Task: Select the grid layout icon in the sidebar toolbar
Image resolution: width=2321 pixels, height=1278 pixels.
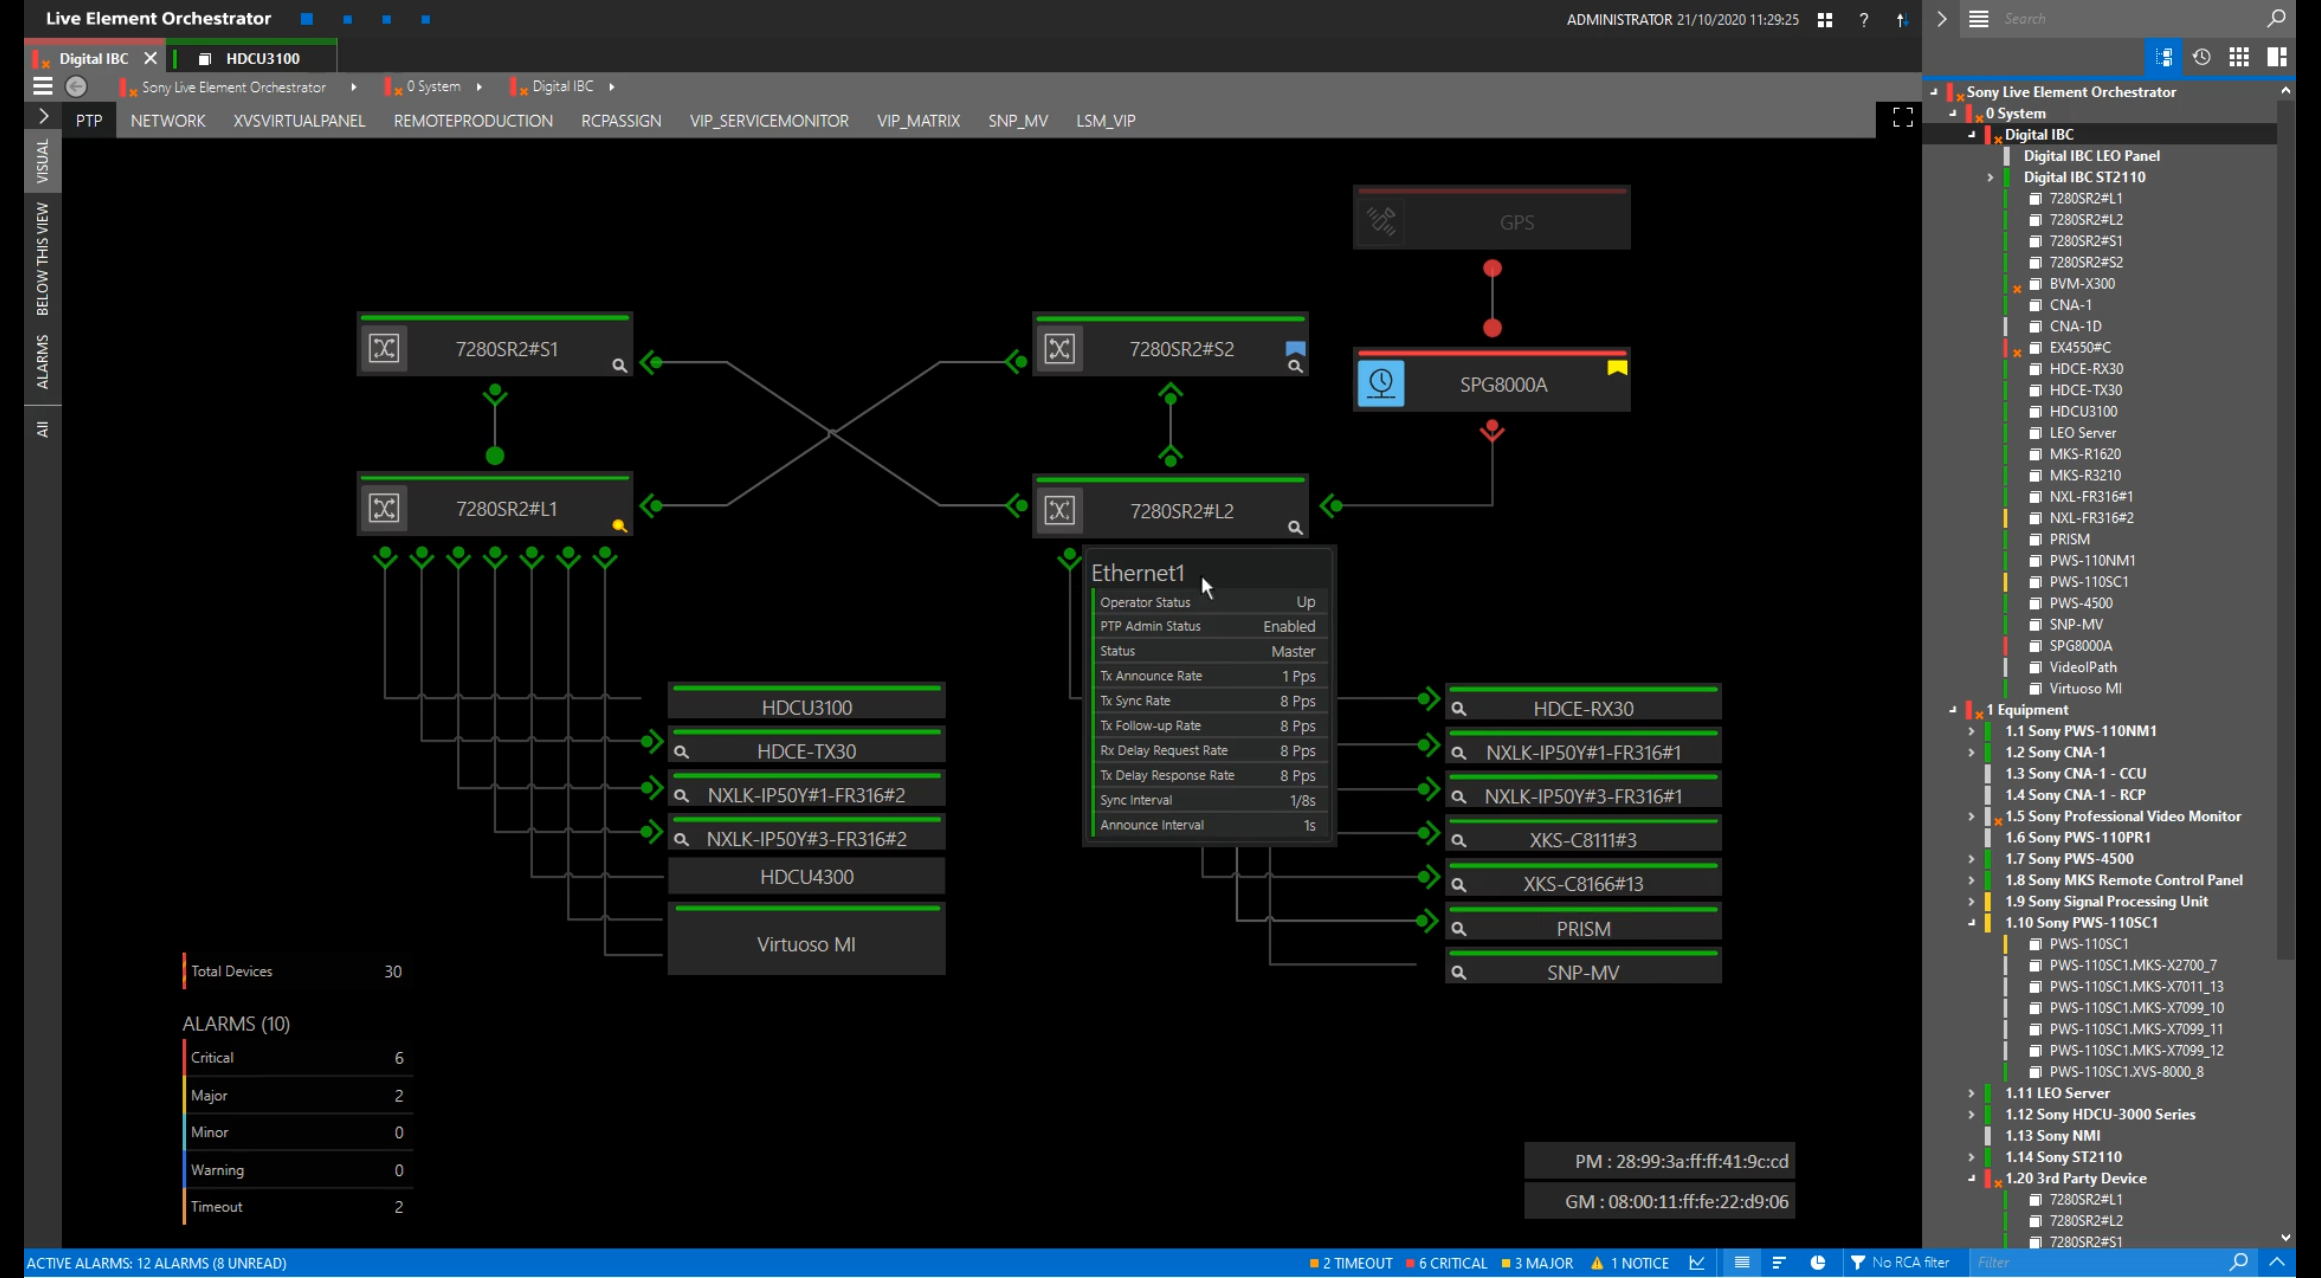Action: click(2239, 57)
